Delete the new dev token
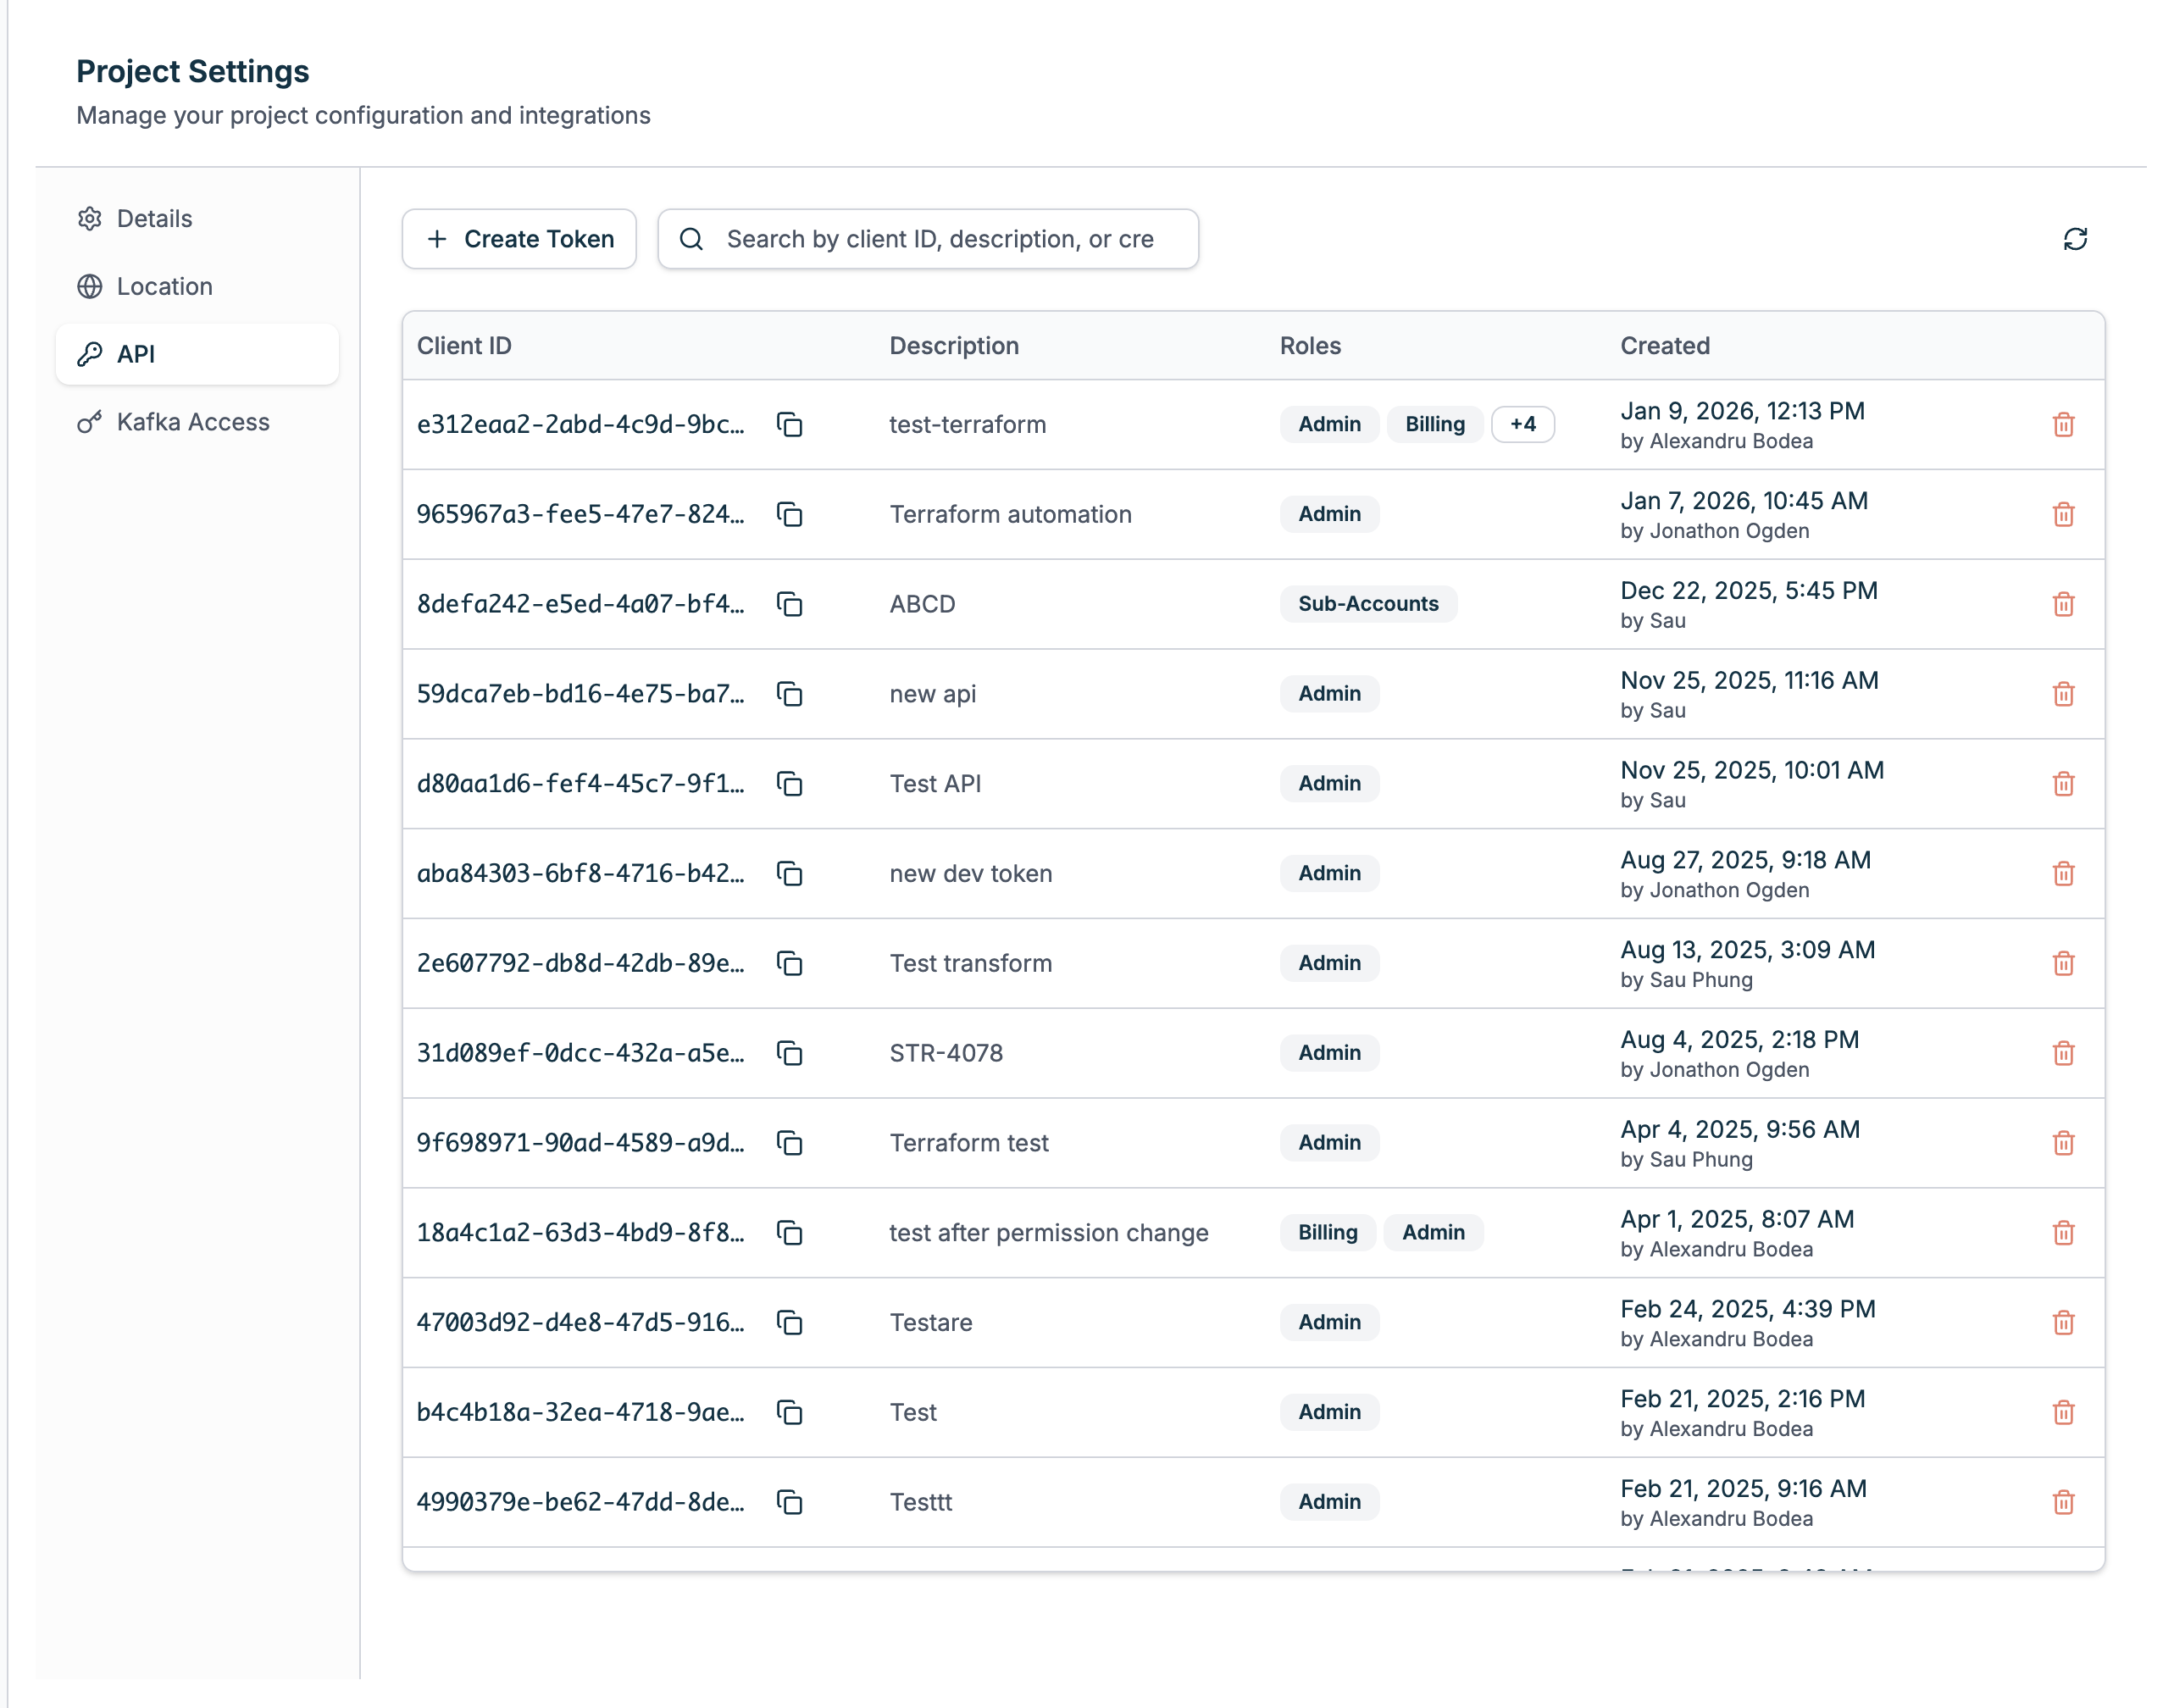The image size is (2174, 1708). click(x=2064, y=873)
